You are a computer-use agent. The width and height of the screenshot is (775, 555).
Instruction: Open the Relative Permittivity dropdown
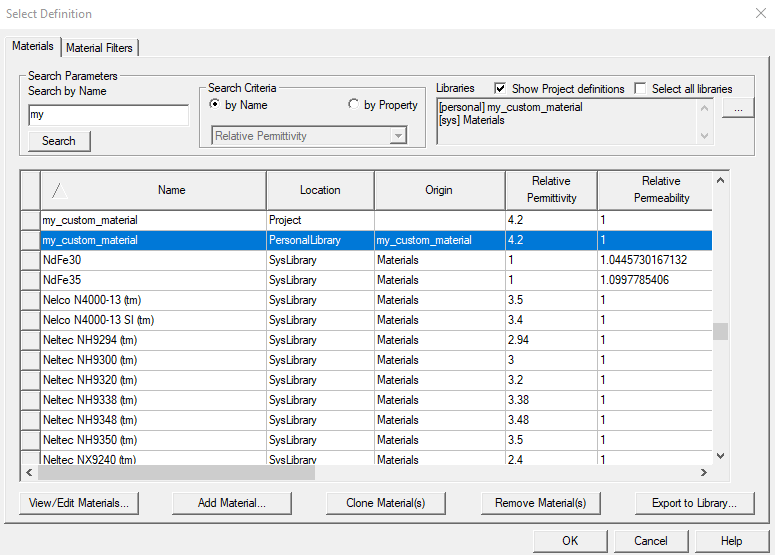[398, 136]
